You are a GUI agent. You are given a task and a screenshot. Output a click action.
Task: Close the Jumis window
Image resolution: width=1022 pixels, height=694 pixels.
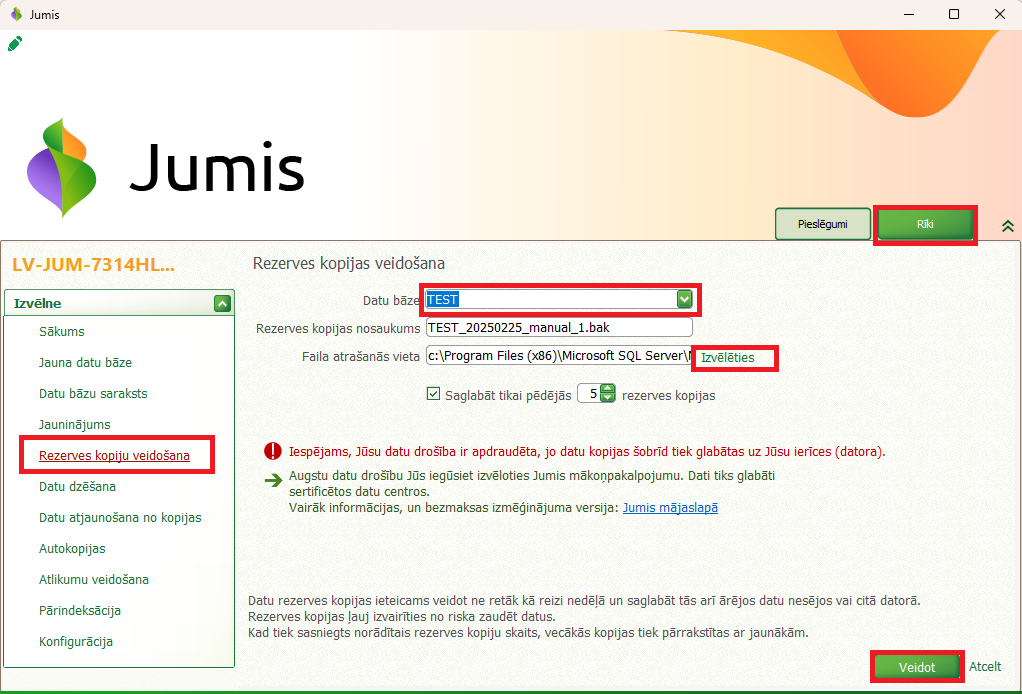pyautogui.click(x=1000, y=14)
